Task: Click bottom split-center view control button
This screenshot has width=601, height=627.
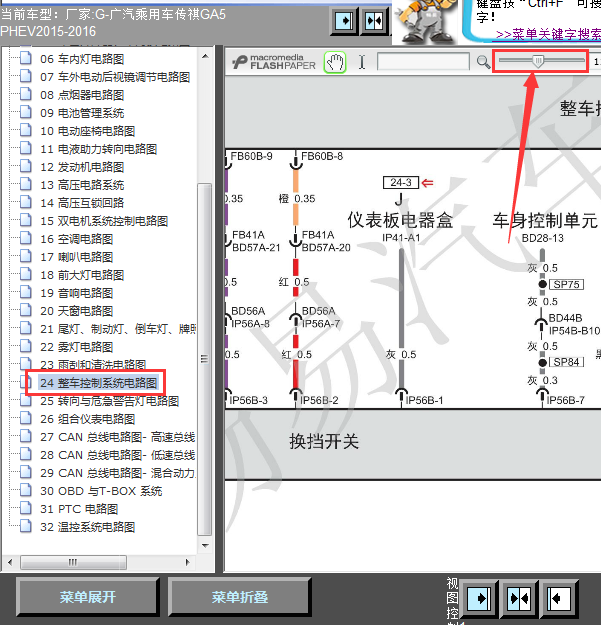Action: click(x=519, y=599)
